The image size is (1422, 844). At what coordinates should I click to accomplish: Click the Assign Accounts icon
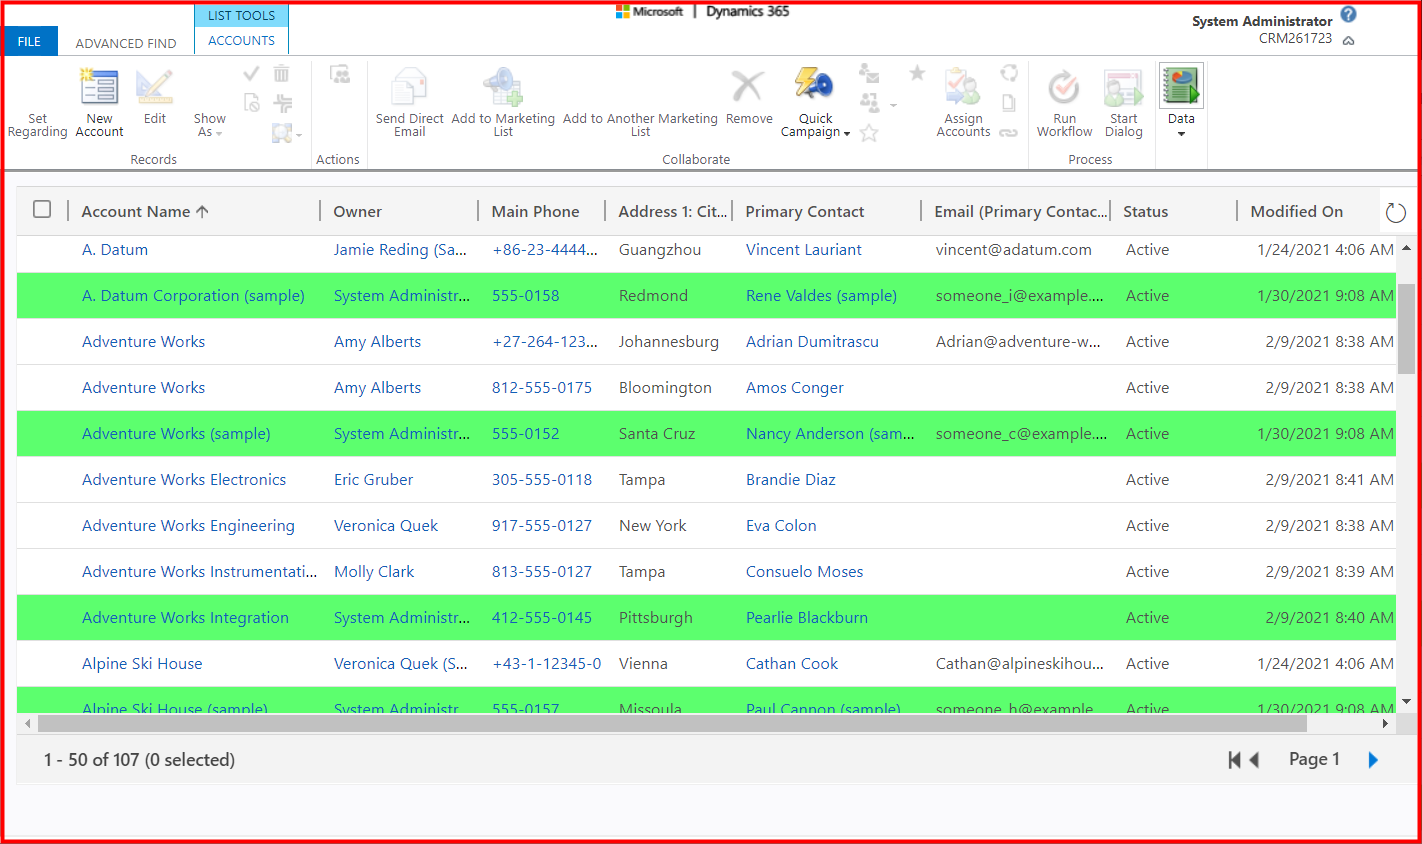tap(963, 87)
